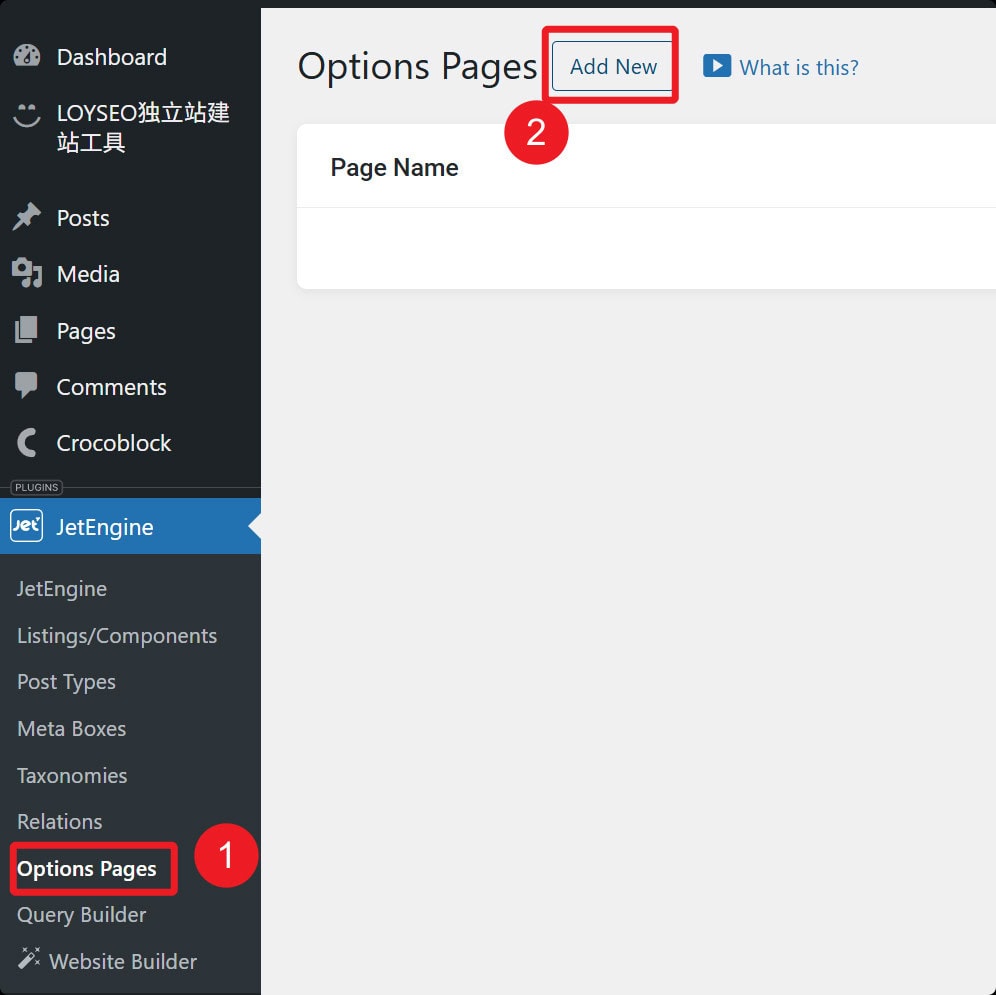Click the PLUGINS separator label
996x995 pixels.
point(36,487)
